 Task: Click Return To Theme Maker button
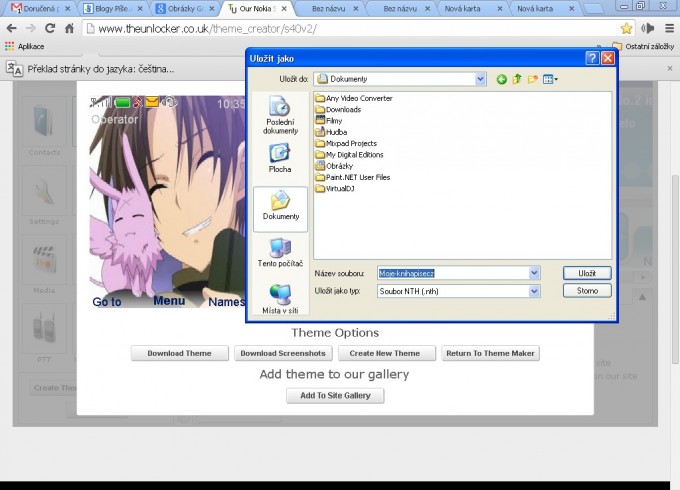490,353
